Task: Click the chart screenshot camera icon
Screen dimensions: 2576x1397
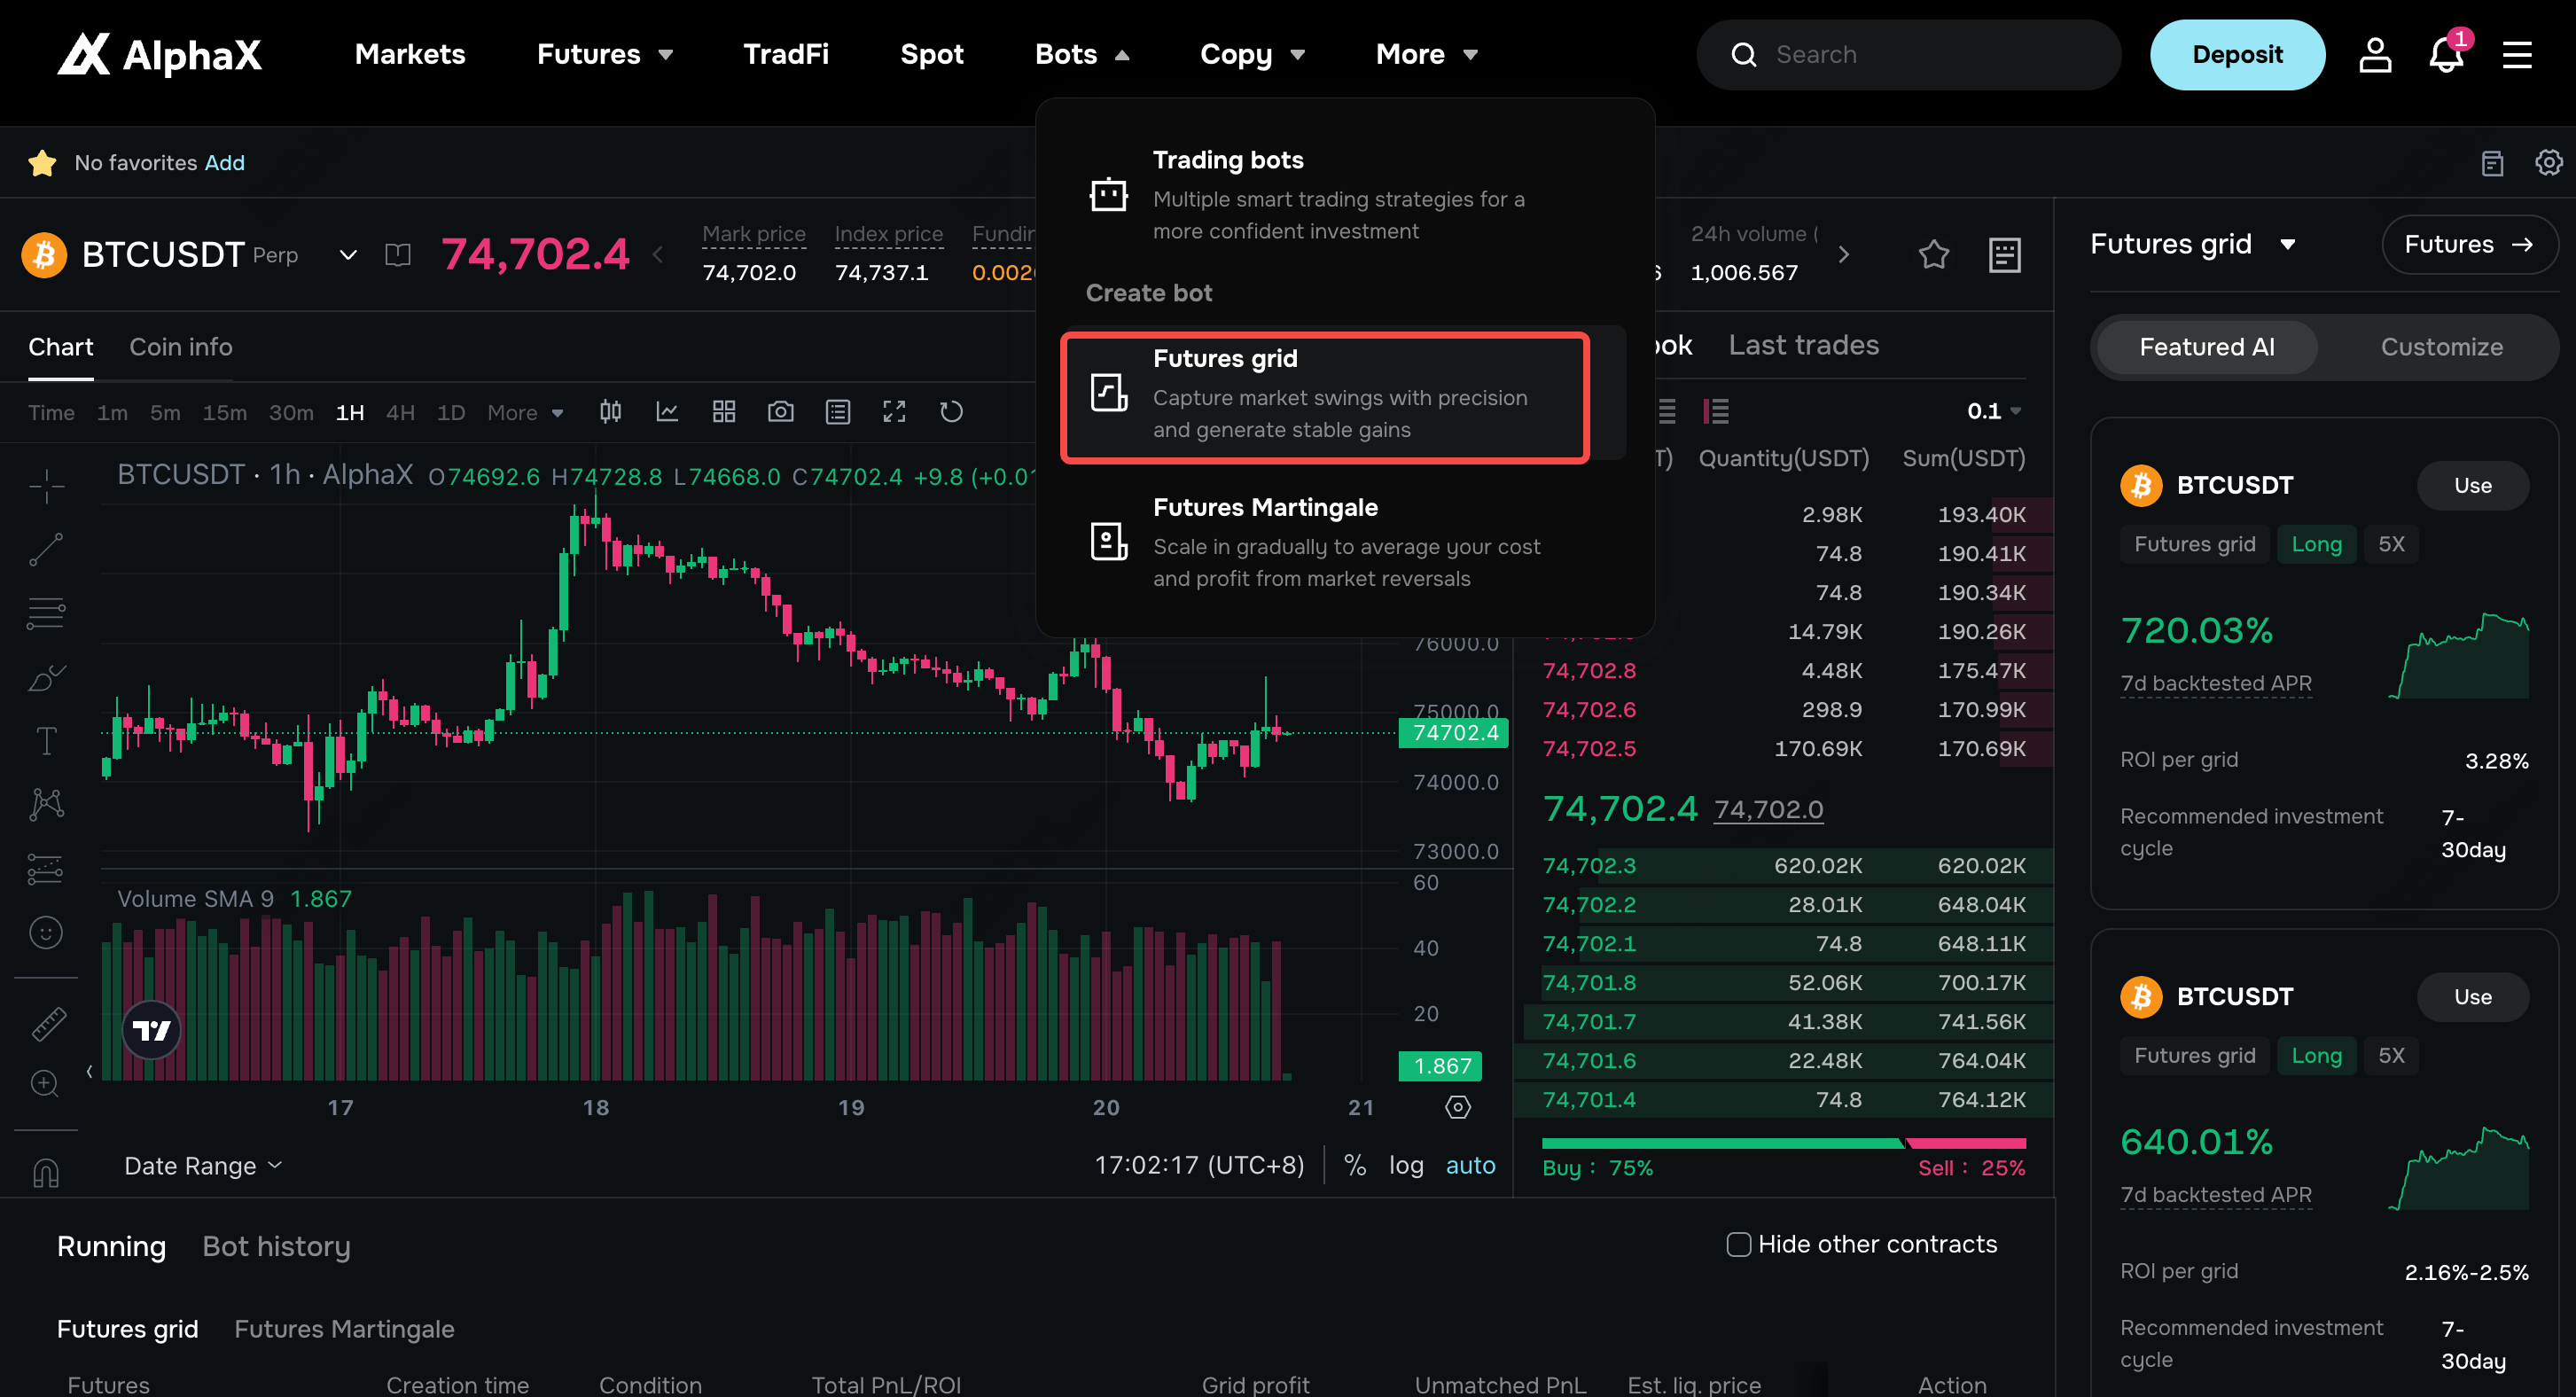Action: pos(780,412)
